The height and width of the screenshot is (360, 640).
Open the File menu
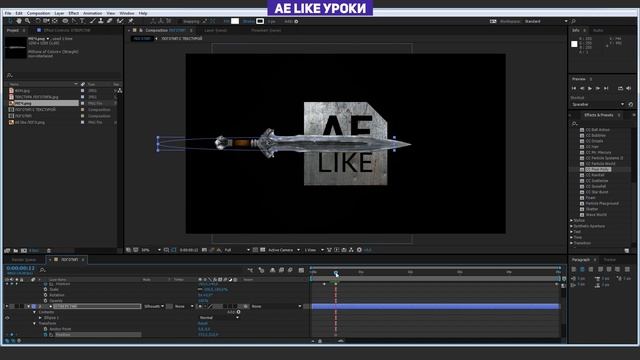(8, 13)
